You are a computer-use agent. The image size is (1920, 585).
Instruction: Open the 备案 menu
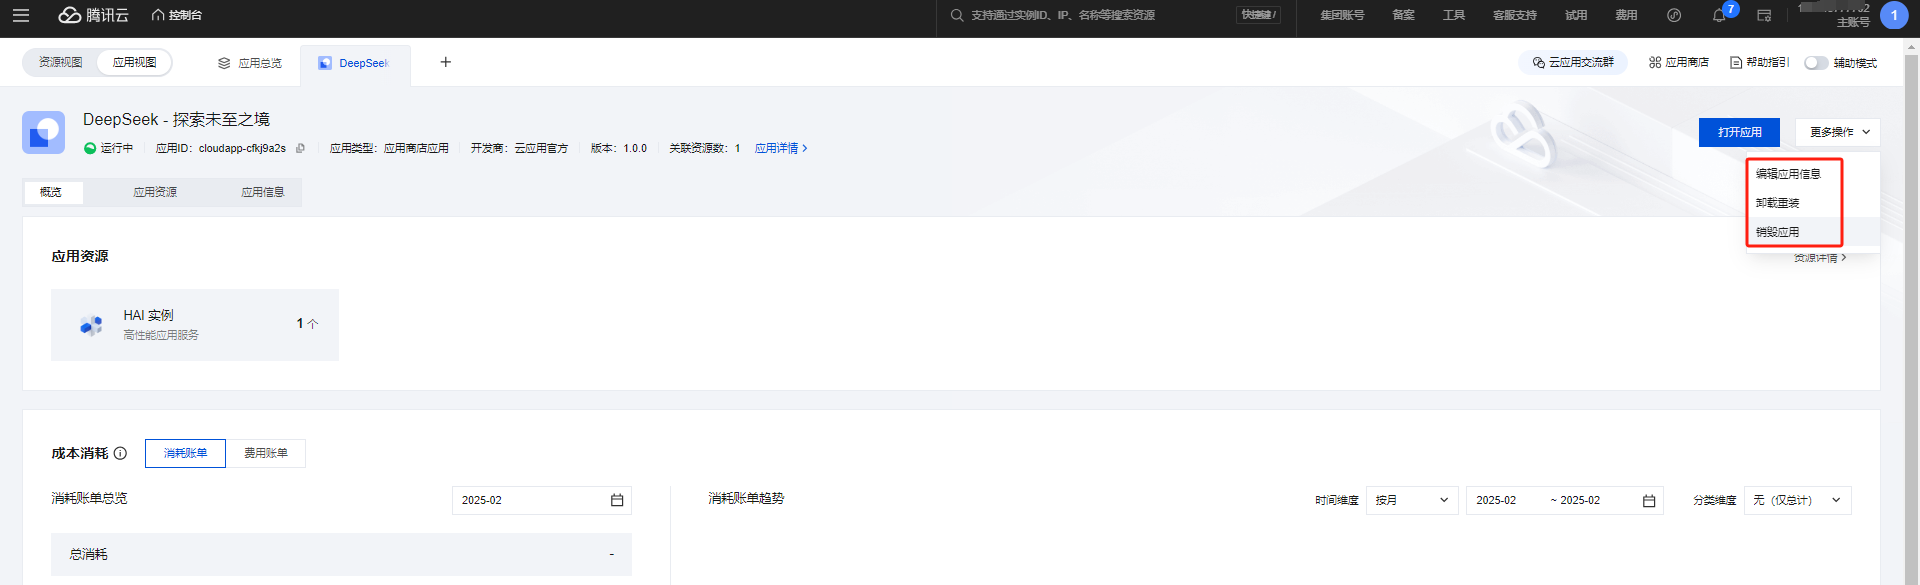(x=1404, y=15)
